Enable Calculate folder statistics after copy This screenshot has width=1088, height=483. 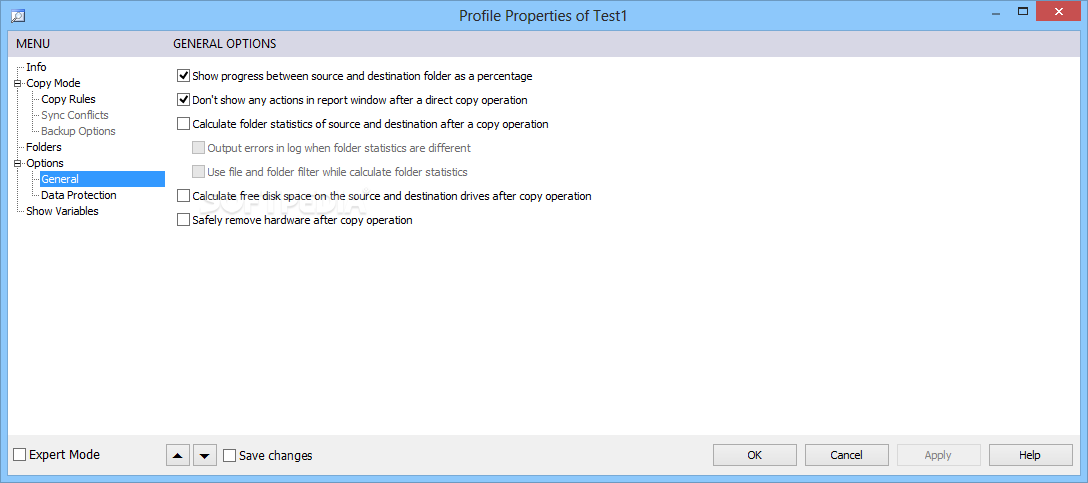(183, 124)
